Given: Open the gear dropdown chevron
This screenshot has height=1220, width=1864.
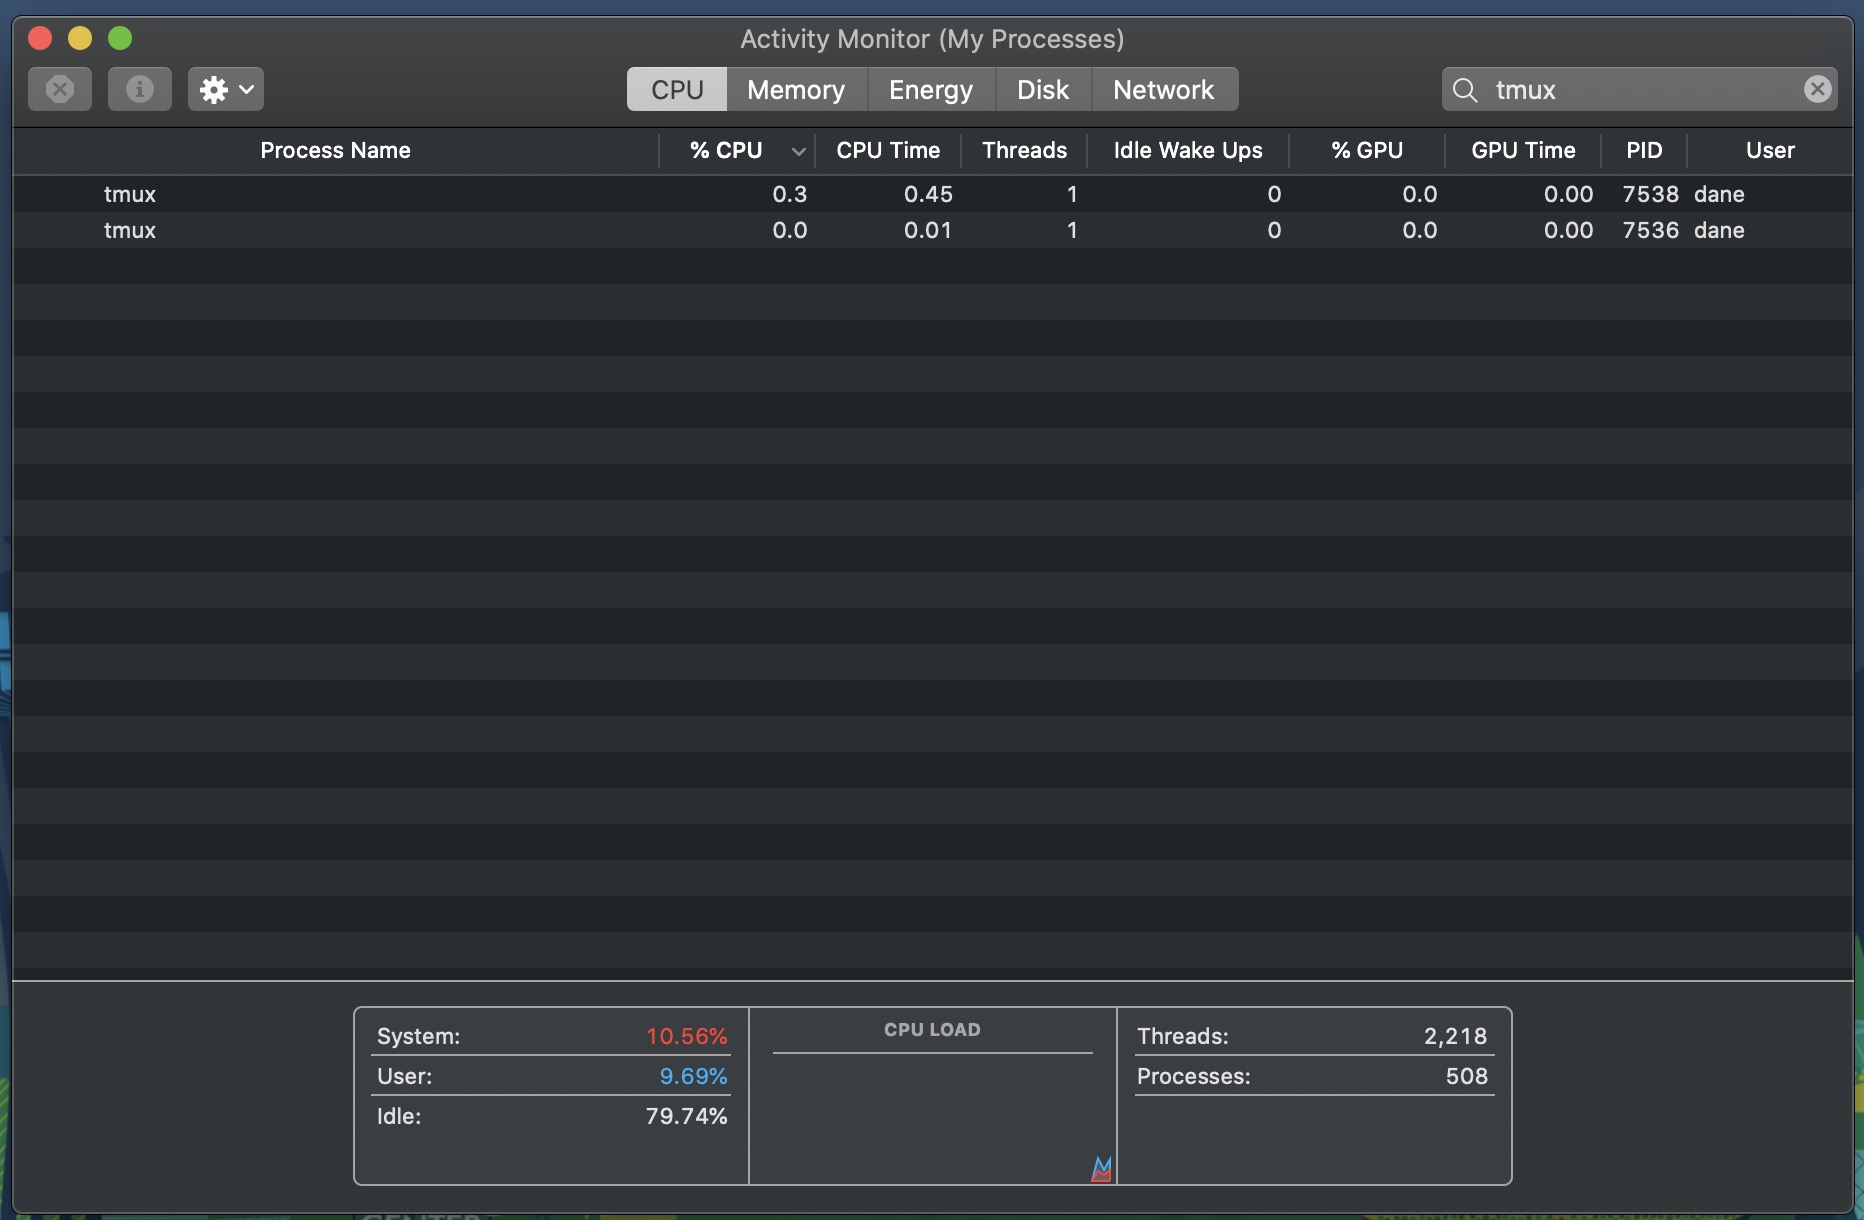Looking at the screenshot, I should (x=248, y=88).
